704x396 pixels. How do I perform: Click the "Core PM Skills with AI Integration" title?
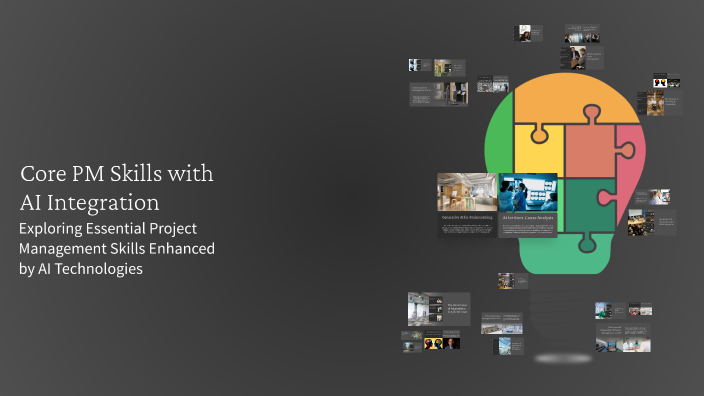[x=117, y=188]
